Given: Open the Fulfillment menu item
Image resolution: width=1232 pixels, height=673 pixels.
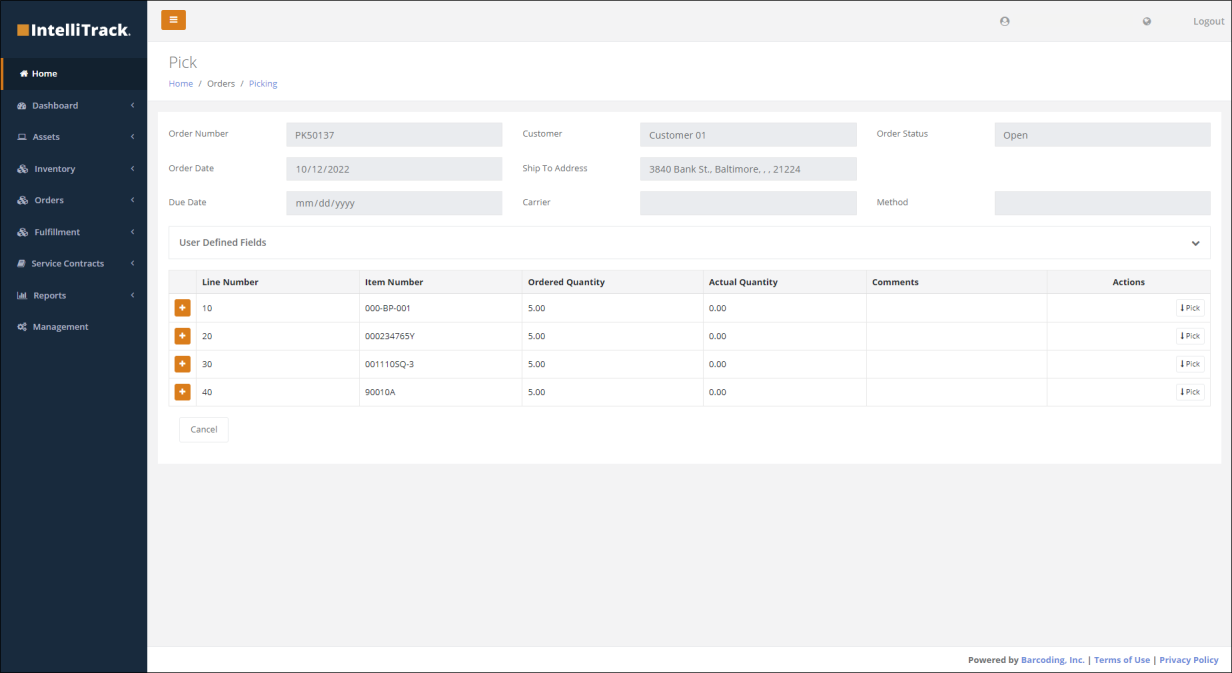Looking at the screenshot, I should pos(74,232).
